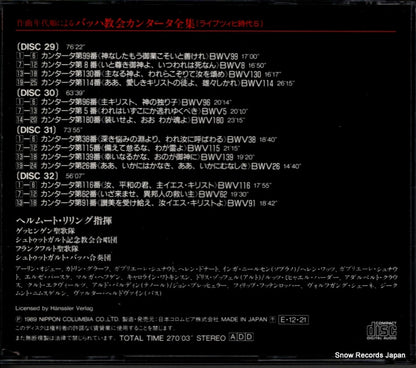
Task: Click the 1989 NIPPON COLUMBIA CO.,LTD. text
Action: pyautogui.click(x=71, y=319)
